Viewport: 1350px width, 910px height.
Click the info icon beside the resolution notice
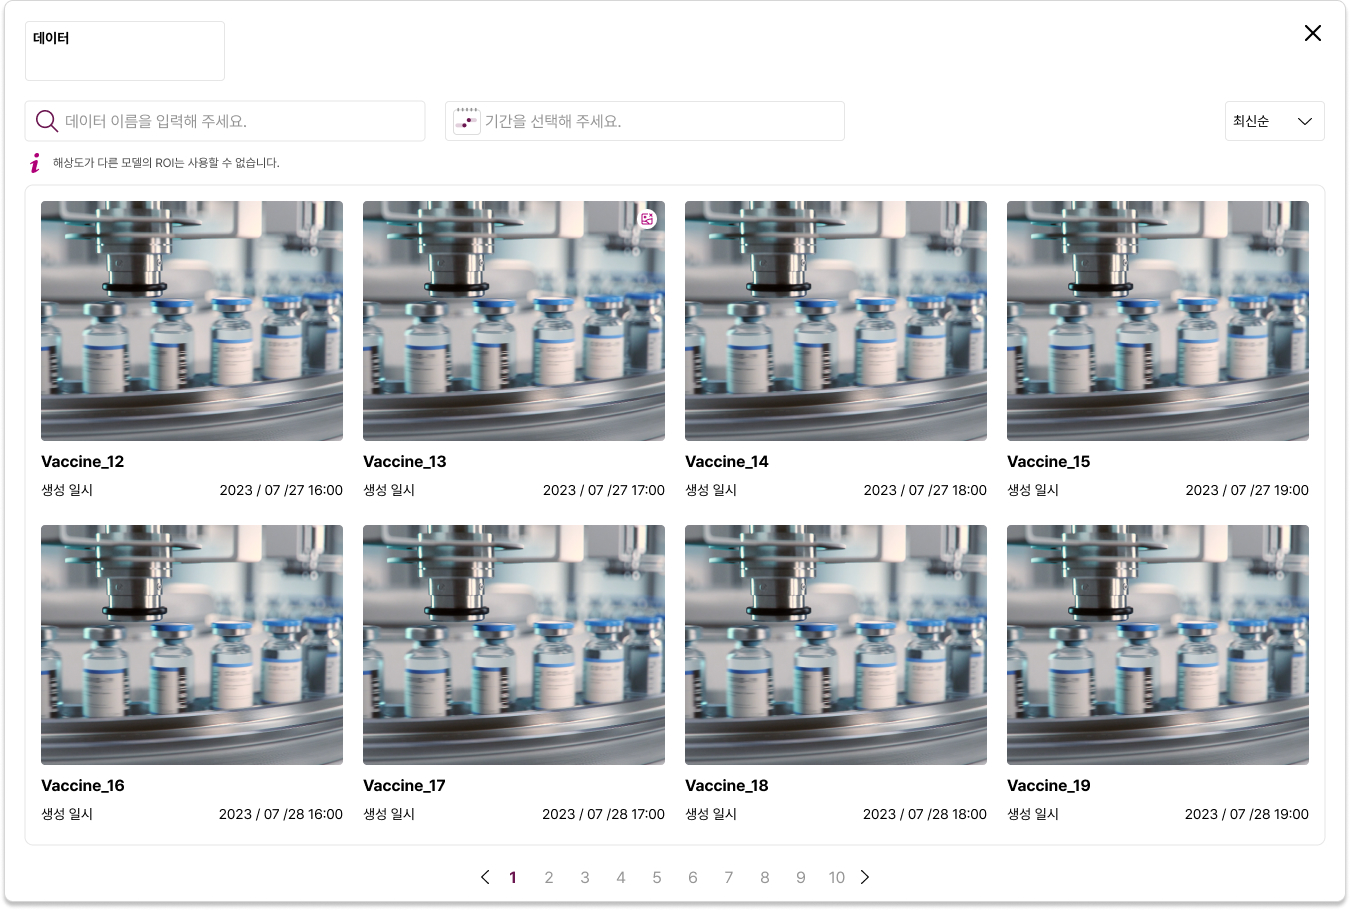pos(35,163)
